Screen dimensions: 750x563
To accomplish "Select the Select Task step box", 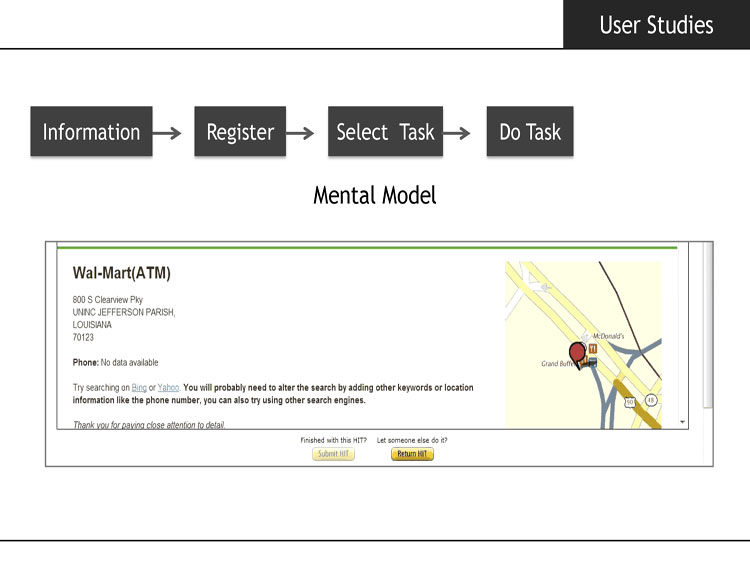I will tap(385, 132).
